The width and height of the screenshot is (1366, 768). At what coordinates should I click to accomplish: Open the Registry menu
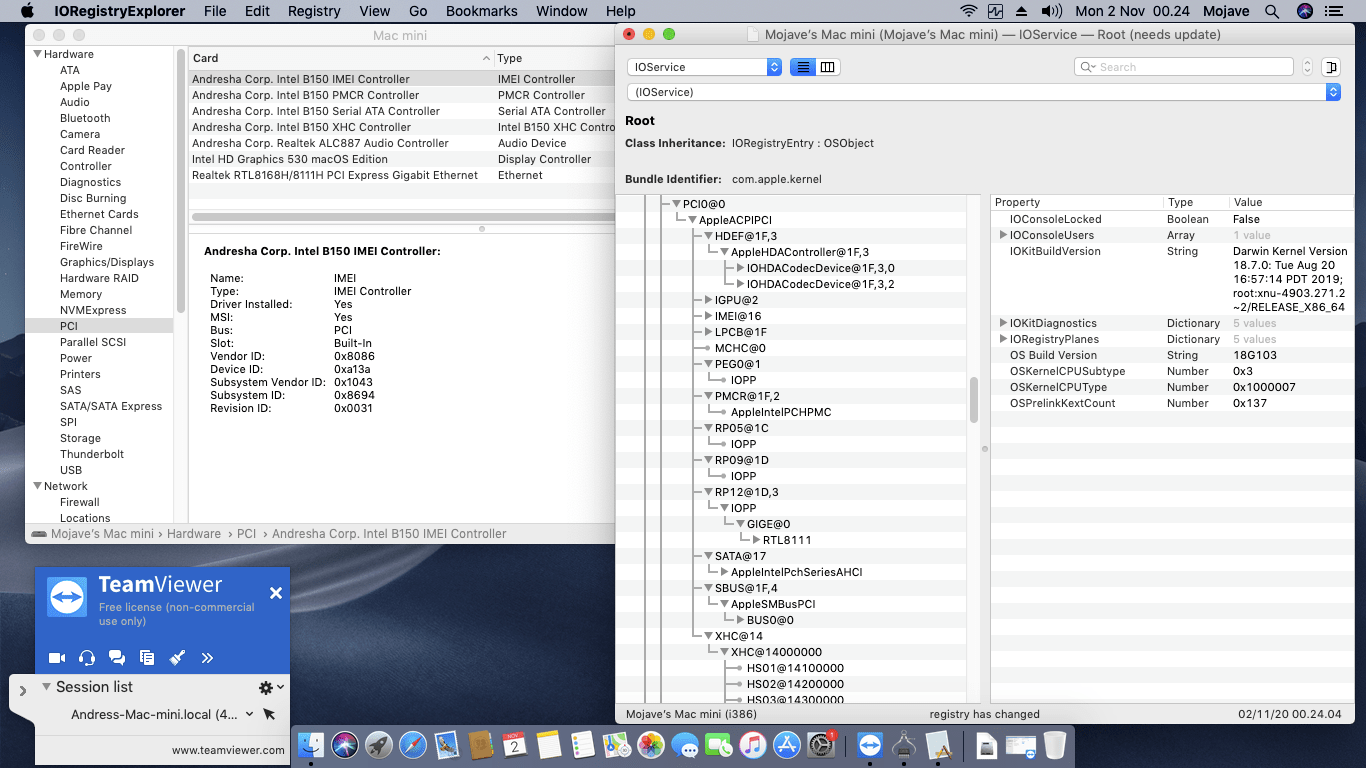pyautogui.click(x=313, y=11)
